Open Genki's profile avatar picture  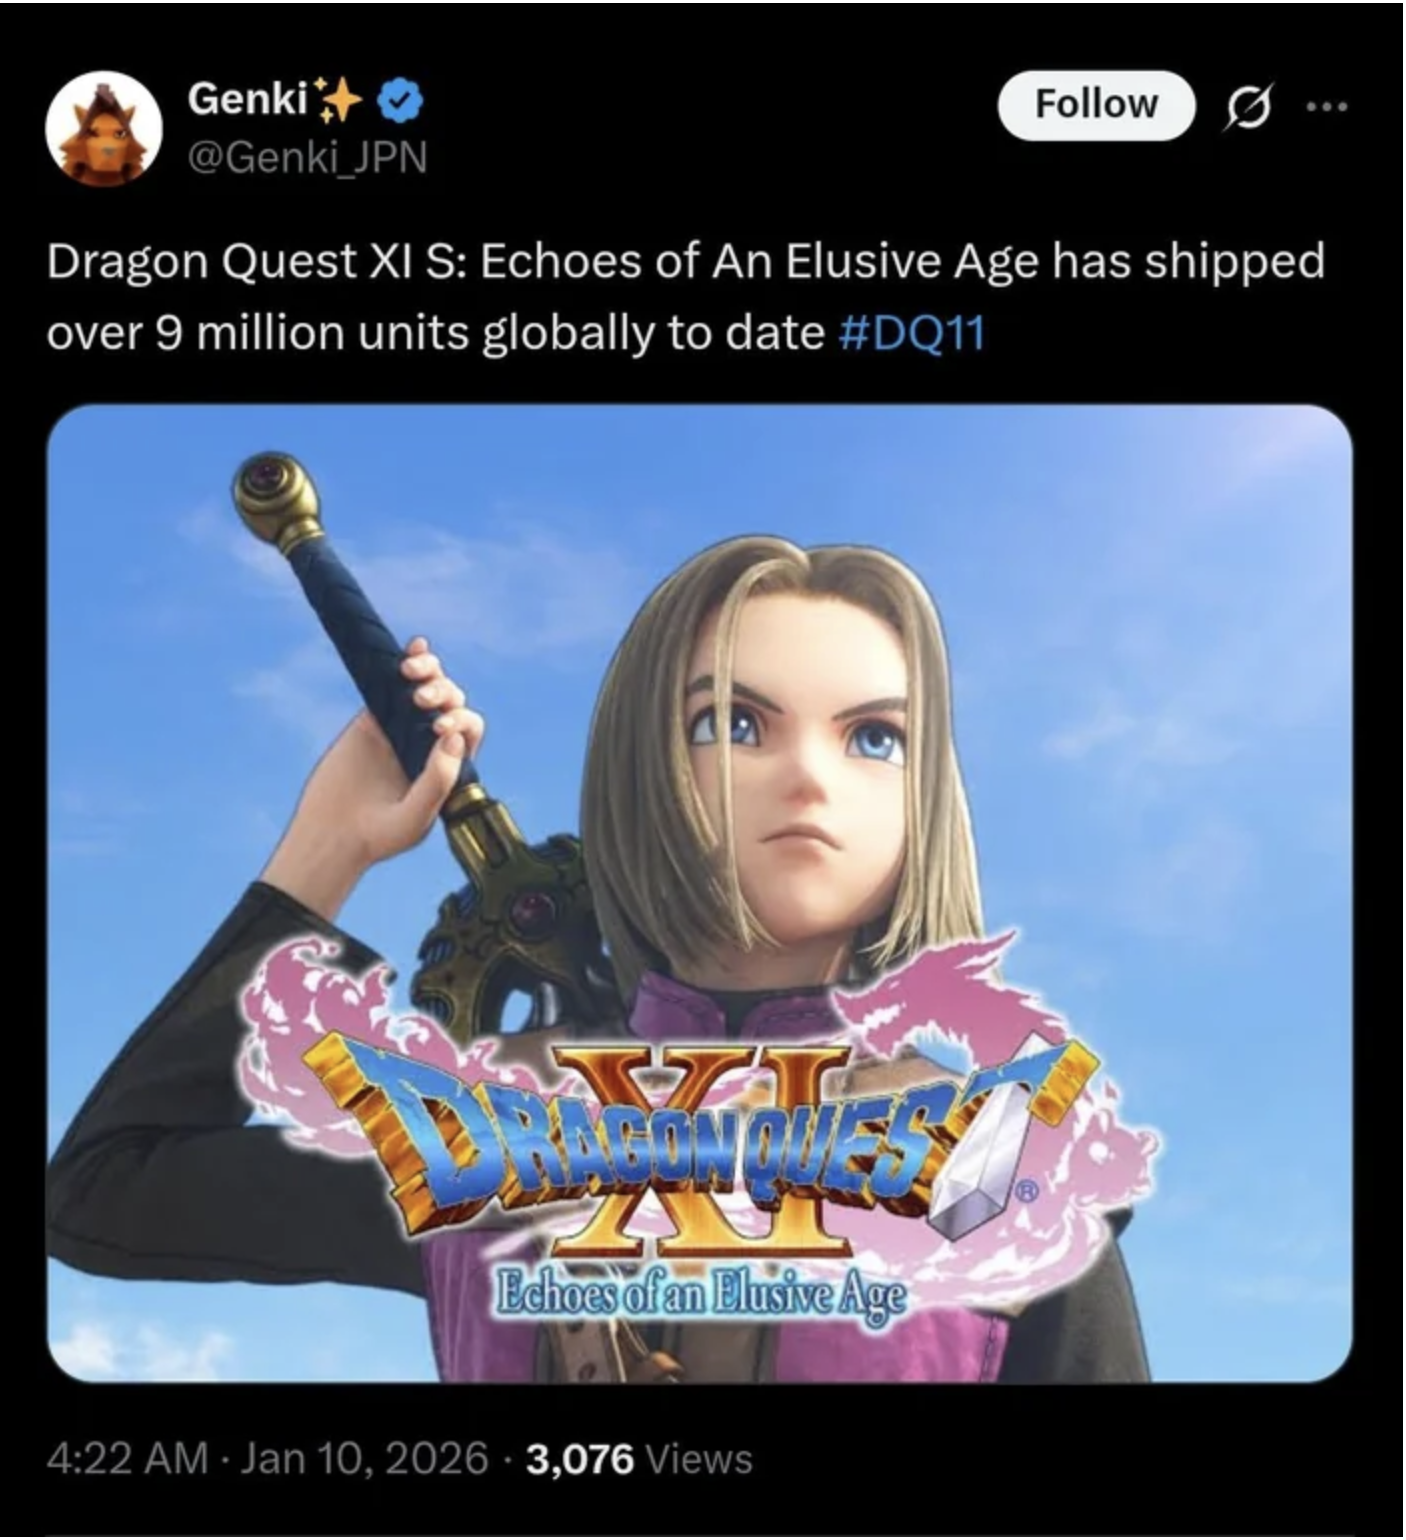(104, 129)
